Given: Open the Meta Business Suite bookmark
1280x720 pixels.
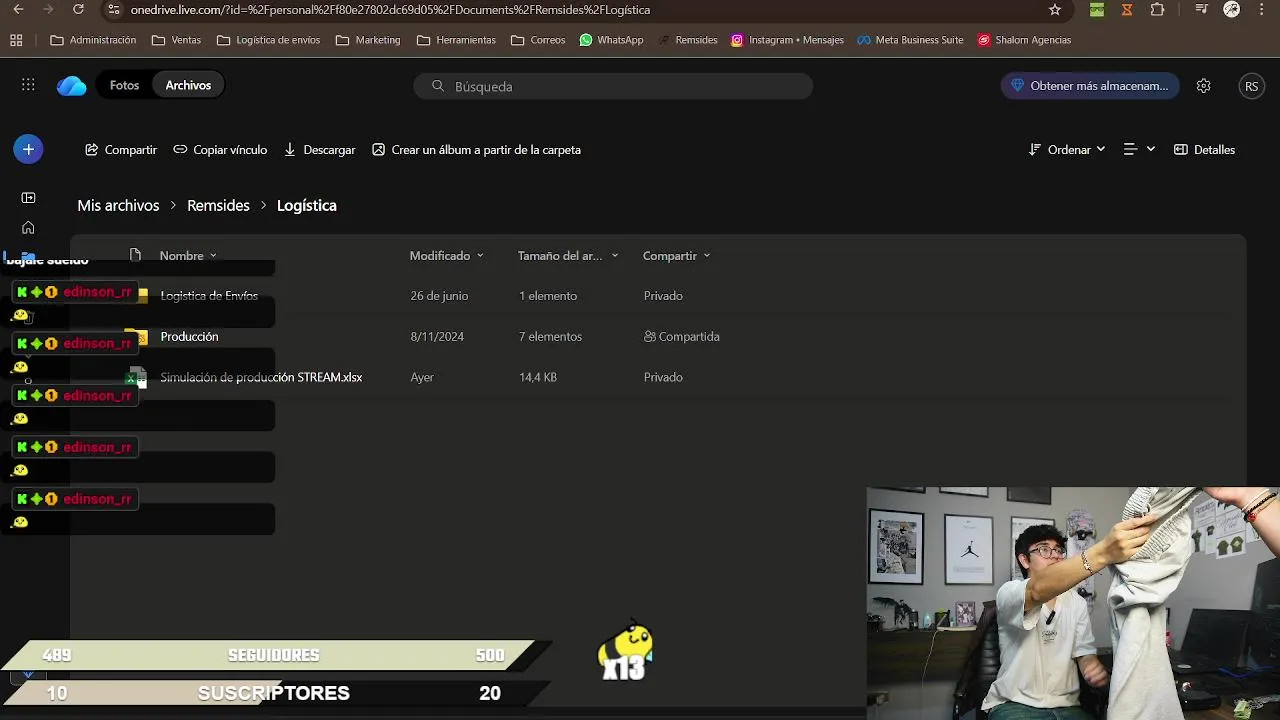Looking at the screenshot, I should [x=910, y=40].
